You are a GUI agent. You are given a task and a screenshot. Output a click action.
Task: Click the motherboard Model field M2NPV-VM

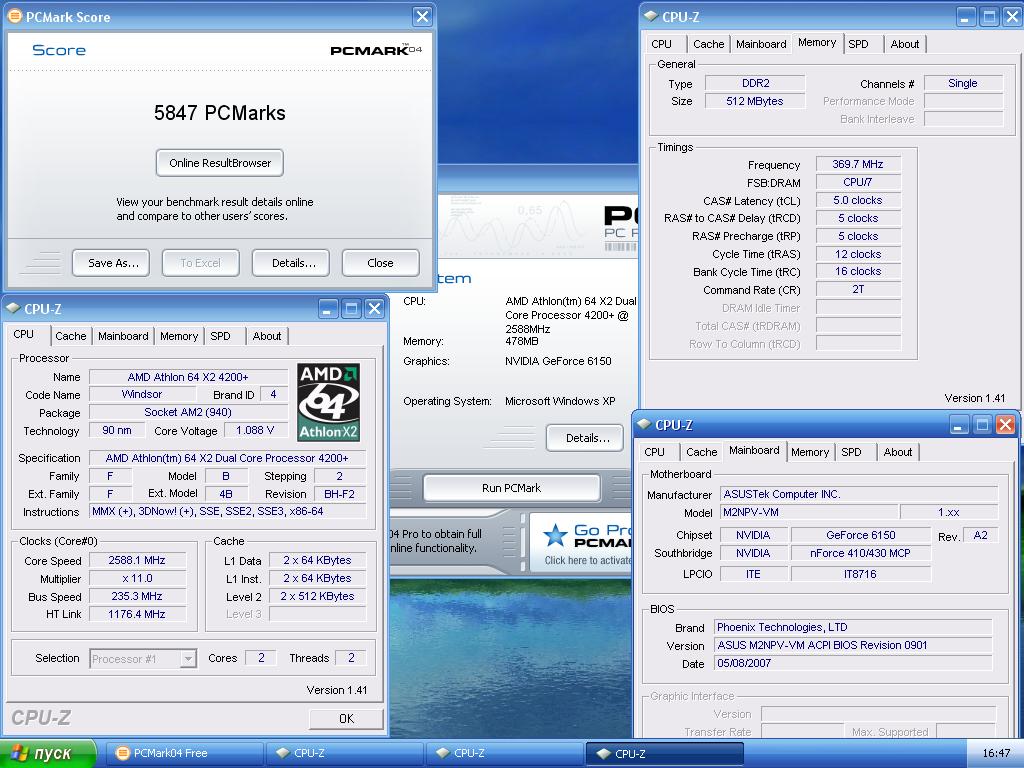tap(808, 513)
